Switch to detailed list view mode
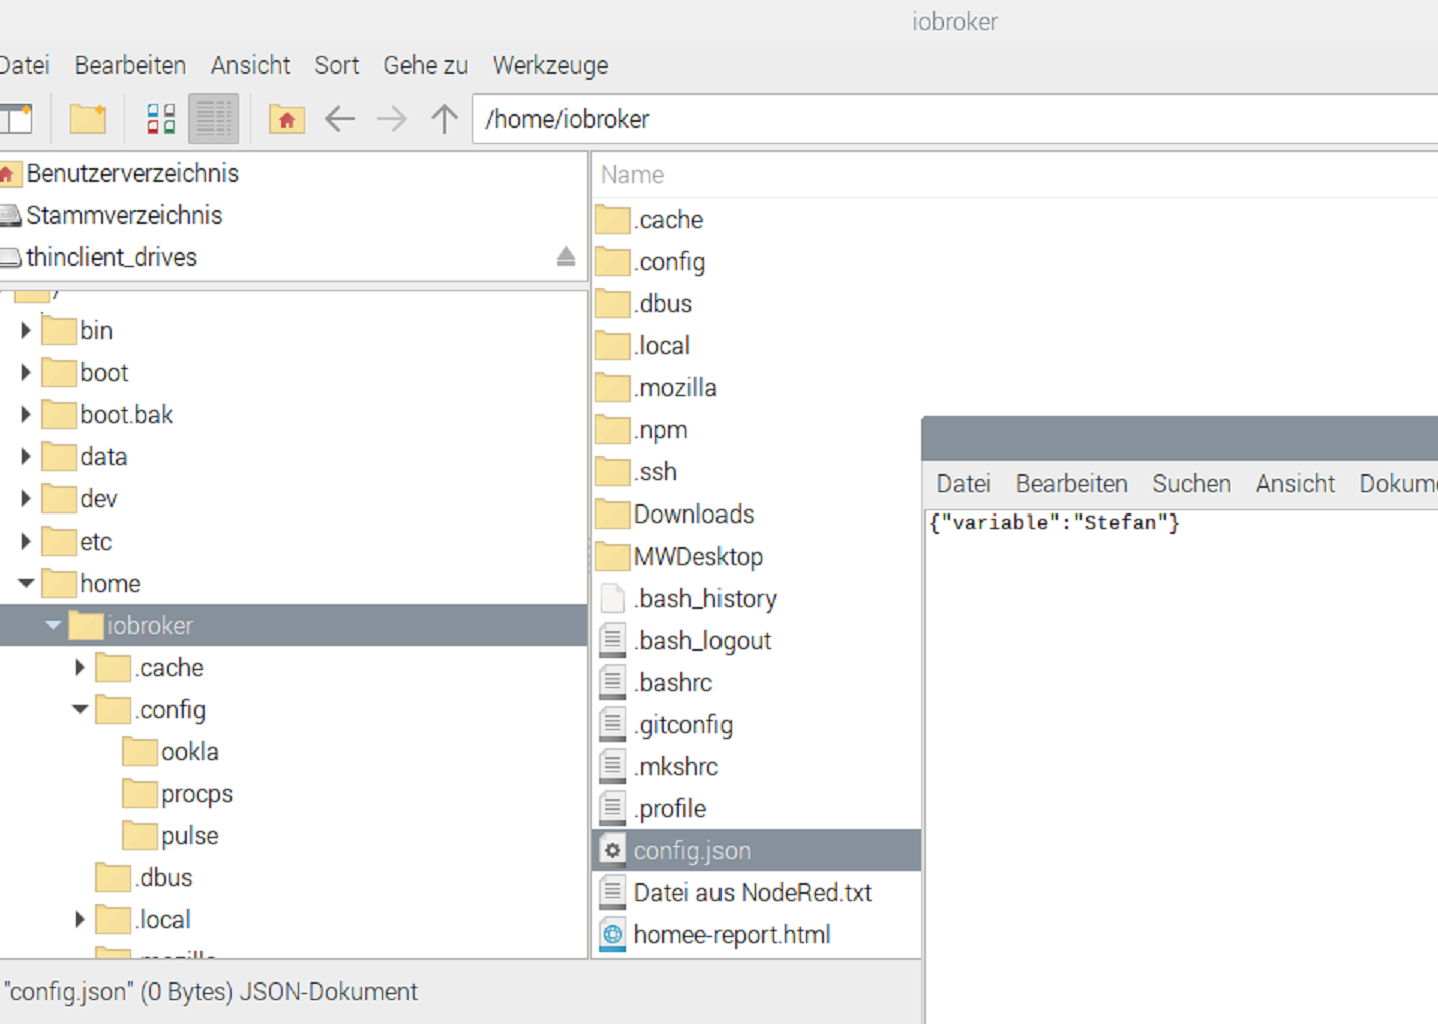The height and width of the screenshot is (1024, 1438). 213,119
